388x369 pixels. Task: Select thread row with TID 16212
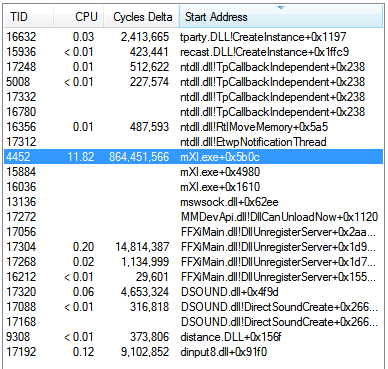click(x=193, y=277)
